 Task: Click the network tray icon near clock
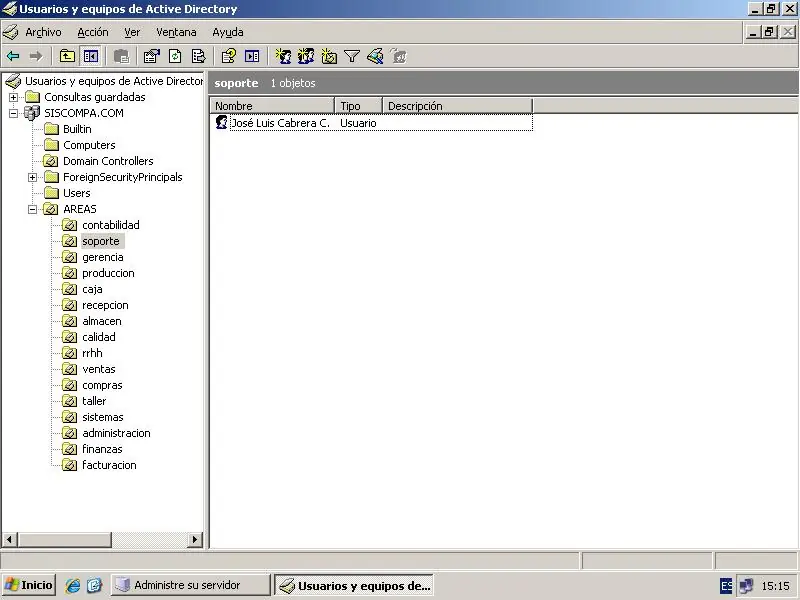coord(746,585)
